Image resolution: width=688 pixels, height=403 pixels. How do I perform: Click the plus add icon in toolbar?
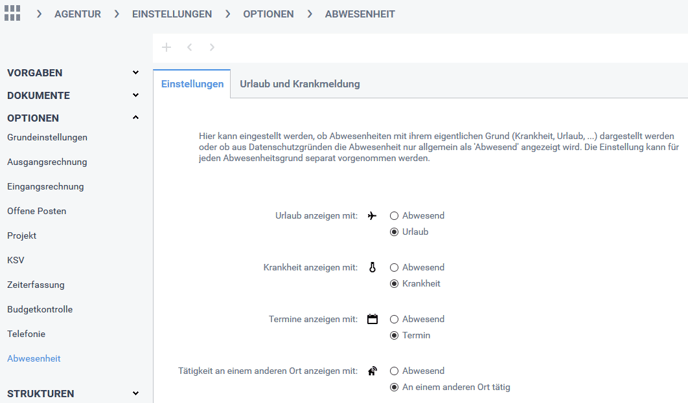(166, 48)
